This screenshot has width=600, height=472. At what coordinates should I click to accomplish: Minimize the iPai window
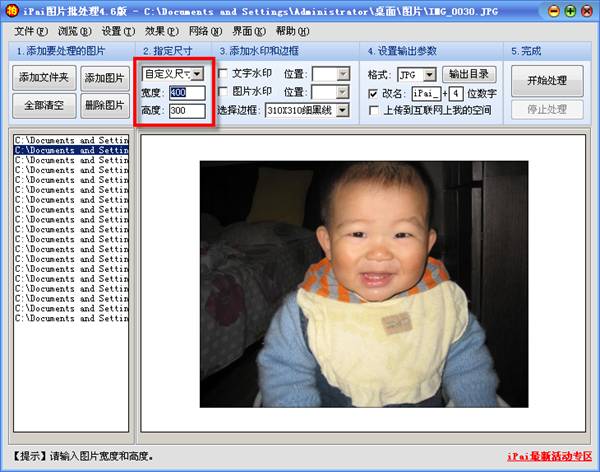click(x=554, y=11)
